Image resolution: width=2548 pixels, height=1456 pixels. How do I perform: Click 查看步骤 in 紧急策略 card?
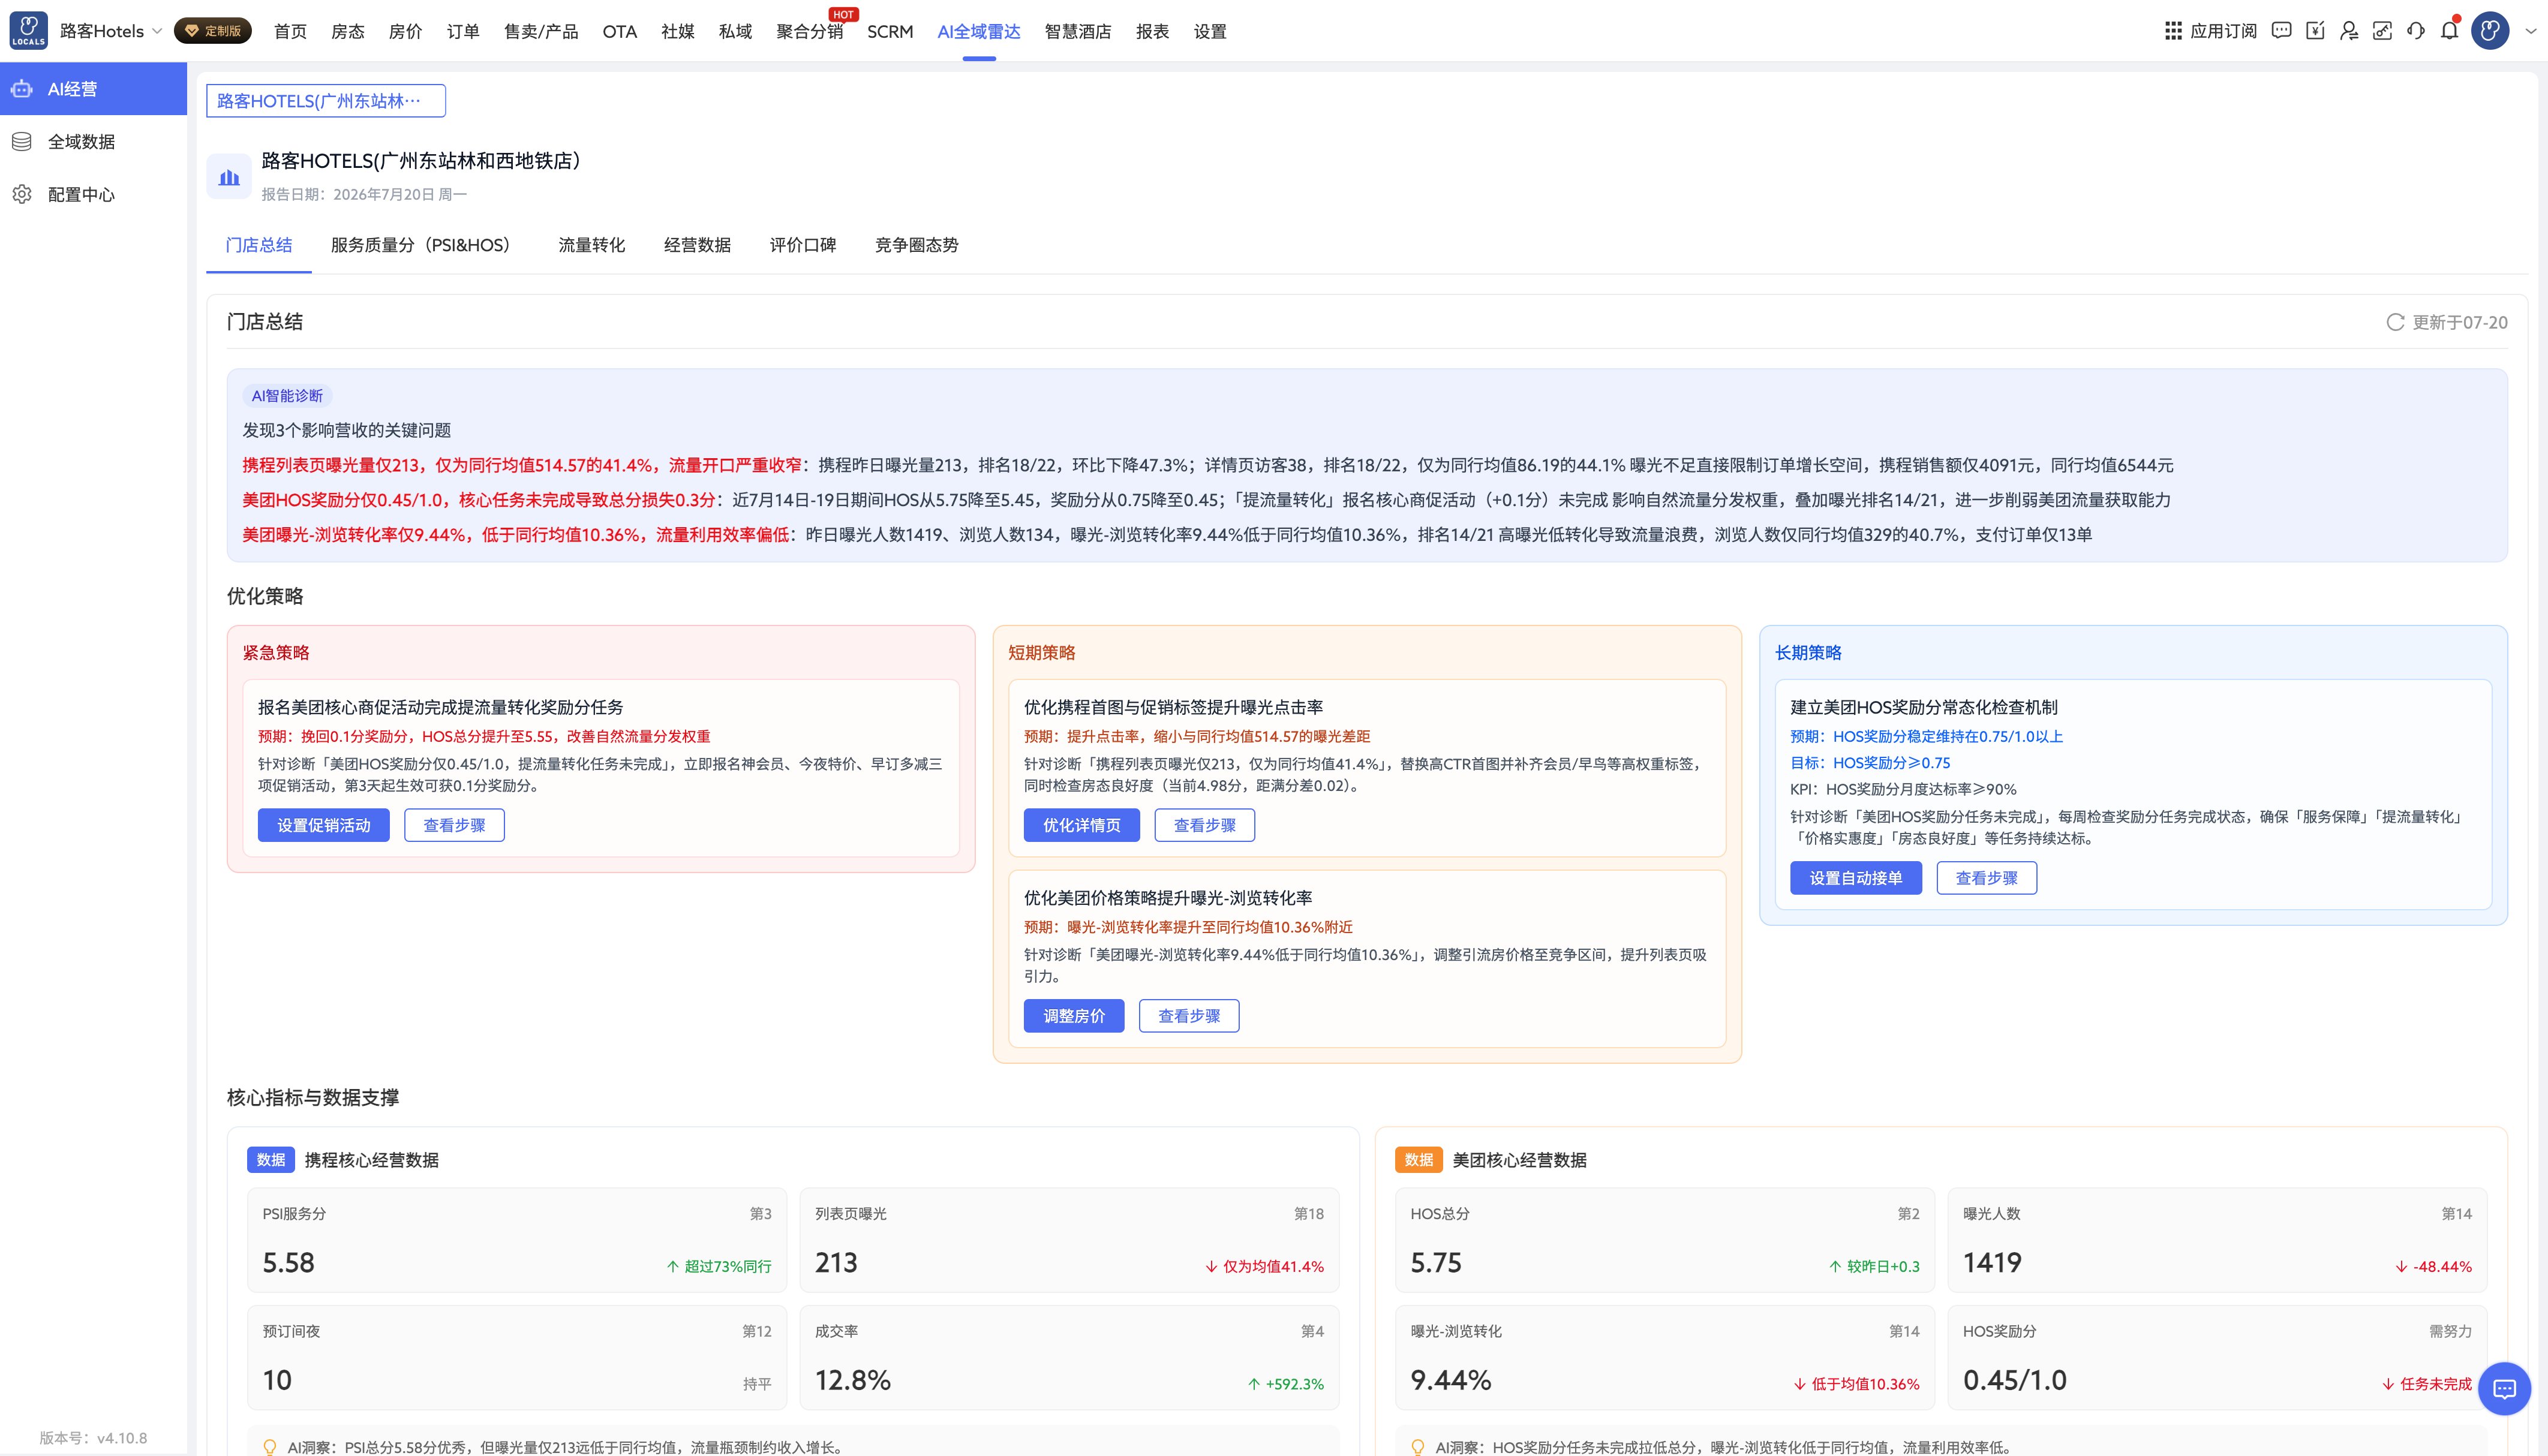(x=455, y=825)
